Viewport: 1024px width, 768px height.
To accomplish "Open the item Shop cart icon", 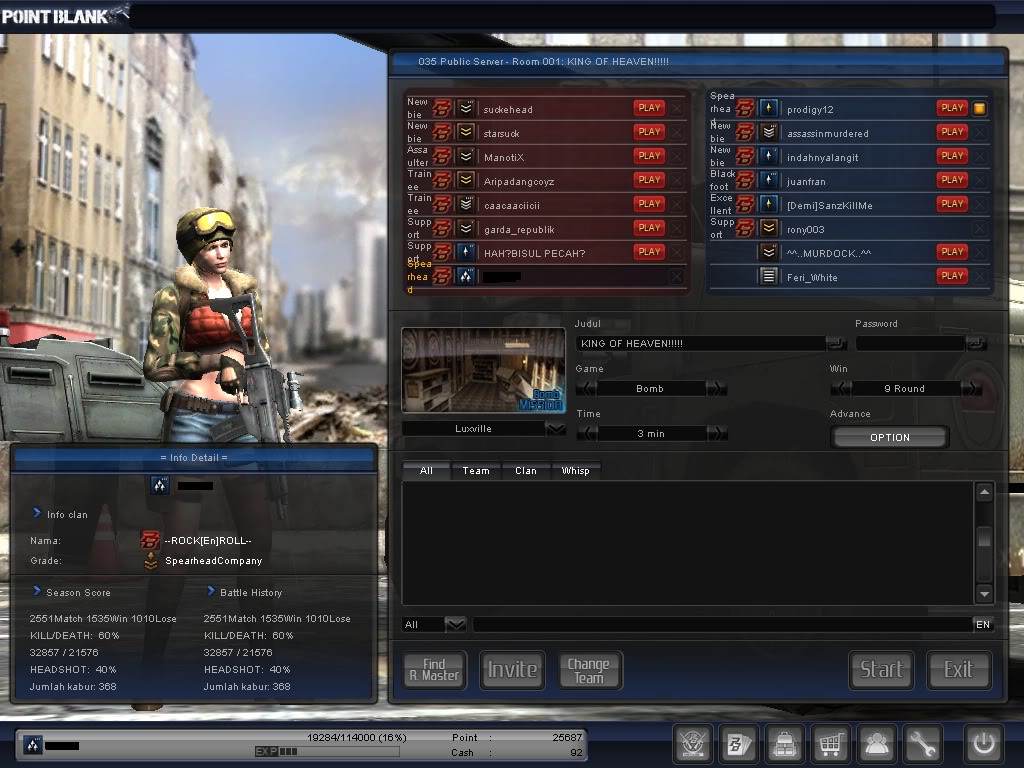I will pos(830,744).
